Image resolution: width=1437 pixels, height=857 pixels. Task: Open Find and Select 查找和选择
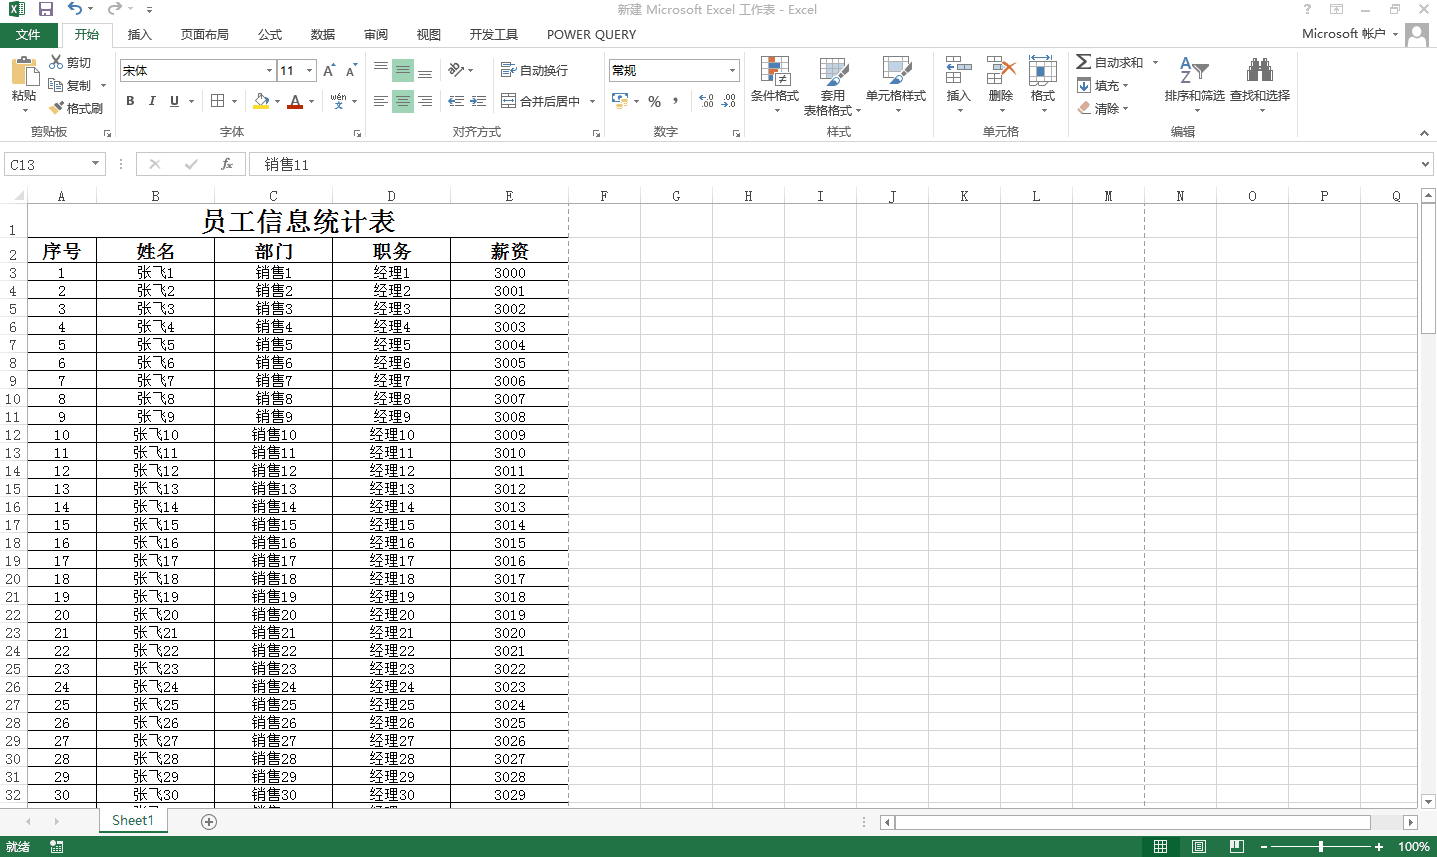coord(1260,83)
